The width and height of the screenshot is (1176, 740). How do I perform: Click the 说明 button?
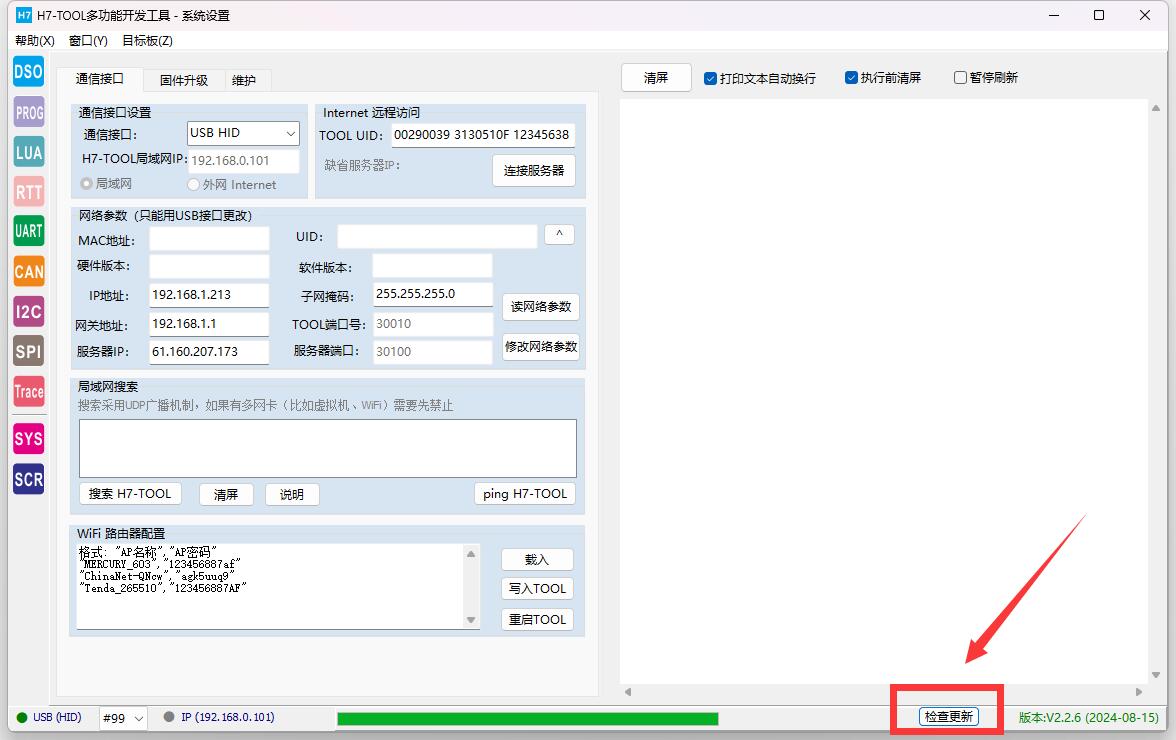pos(292,495)
